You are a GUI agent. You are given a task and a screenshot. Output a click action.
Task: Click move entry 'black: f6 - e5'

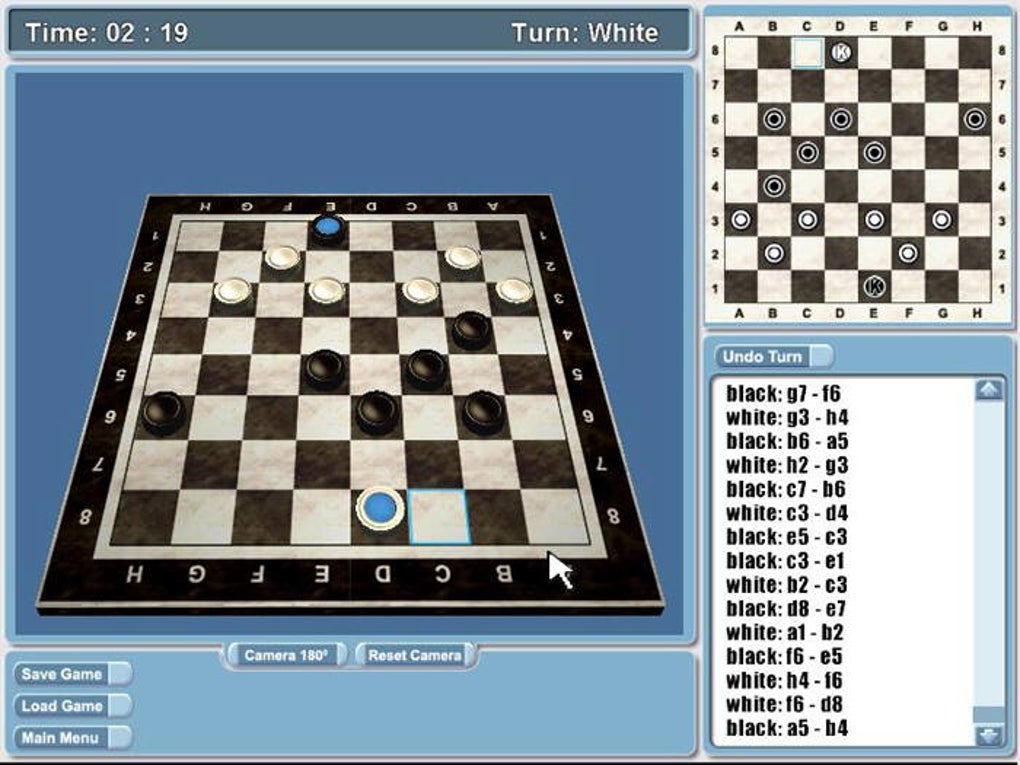(x=784, y=656)
